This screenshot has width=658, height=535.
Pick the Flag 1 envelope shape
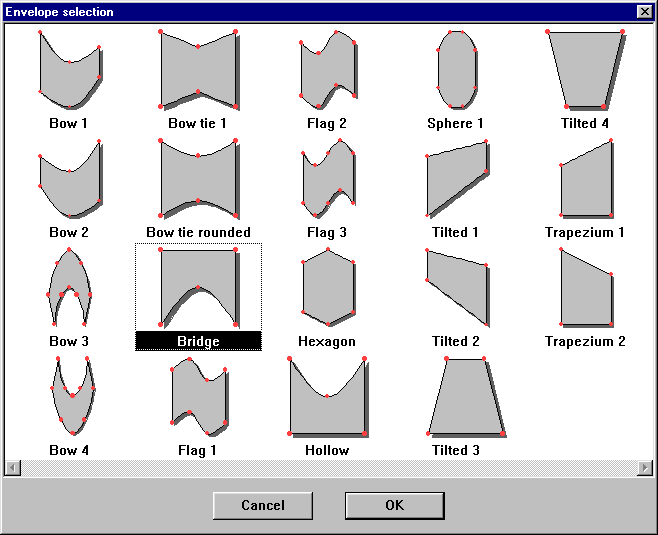click(198, 398)
